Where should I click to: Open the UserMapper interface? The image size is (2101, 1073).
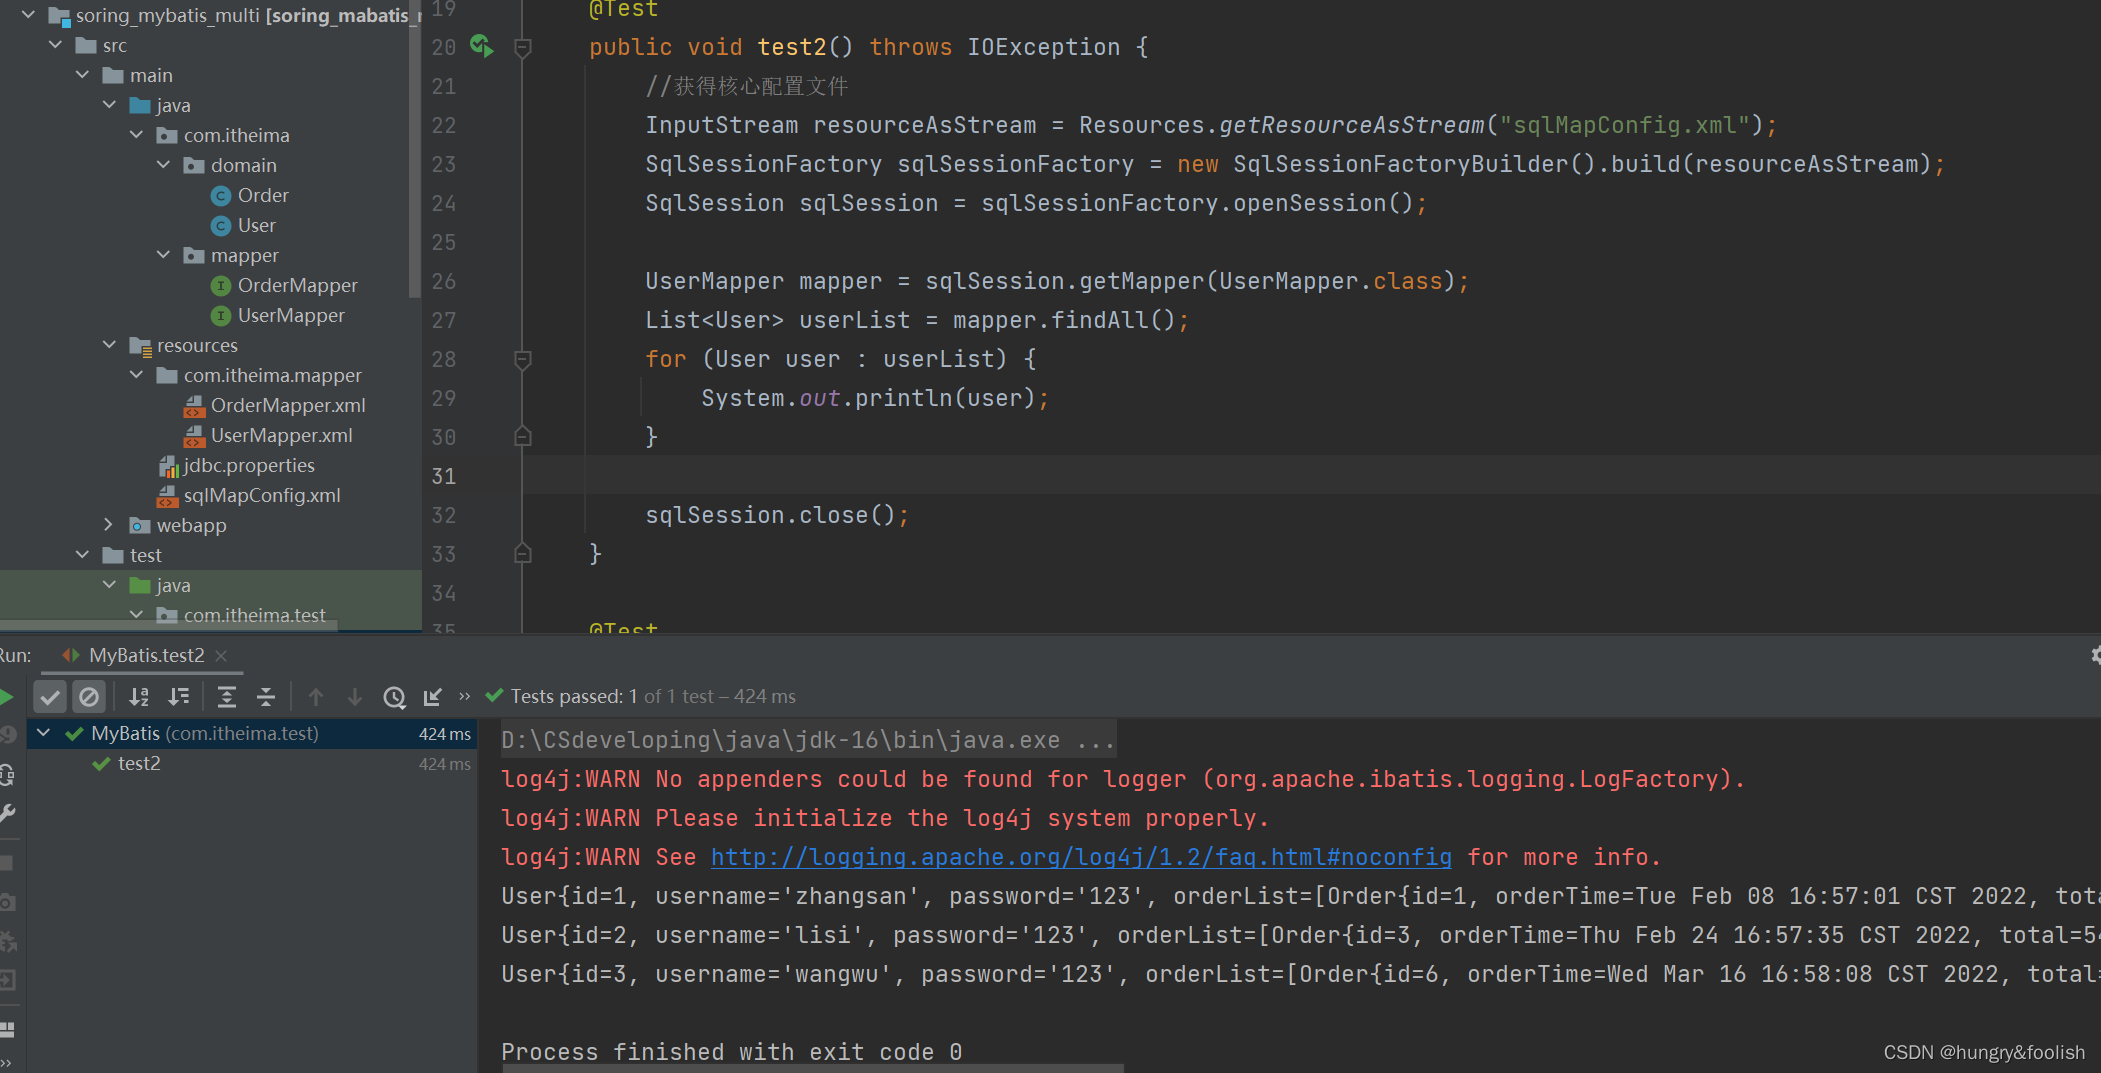pyautogui.click(x=291, y=315)
